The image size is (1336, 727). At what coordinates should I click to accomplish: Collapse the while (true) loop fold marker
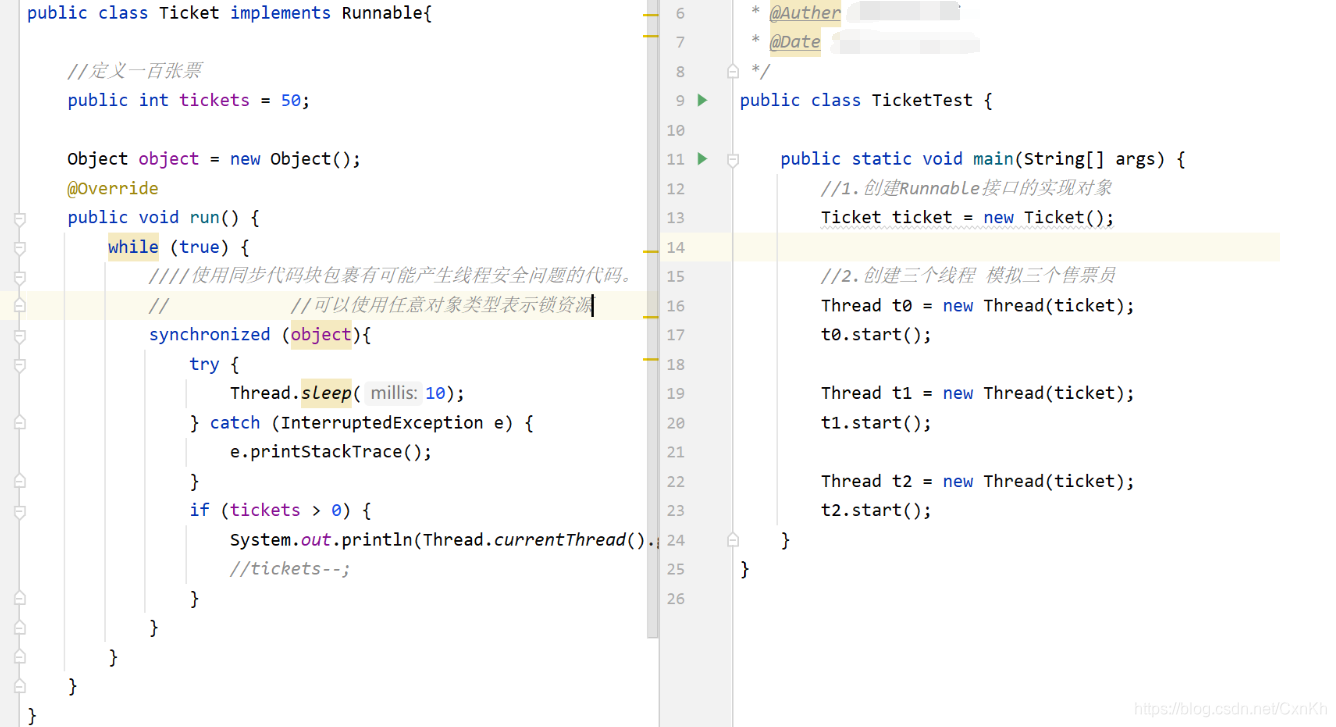[20, 247]
